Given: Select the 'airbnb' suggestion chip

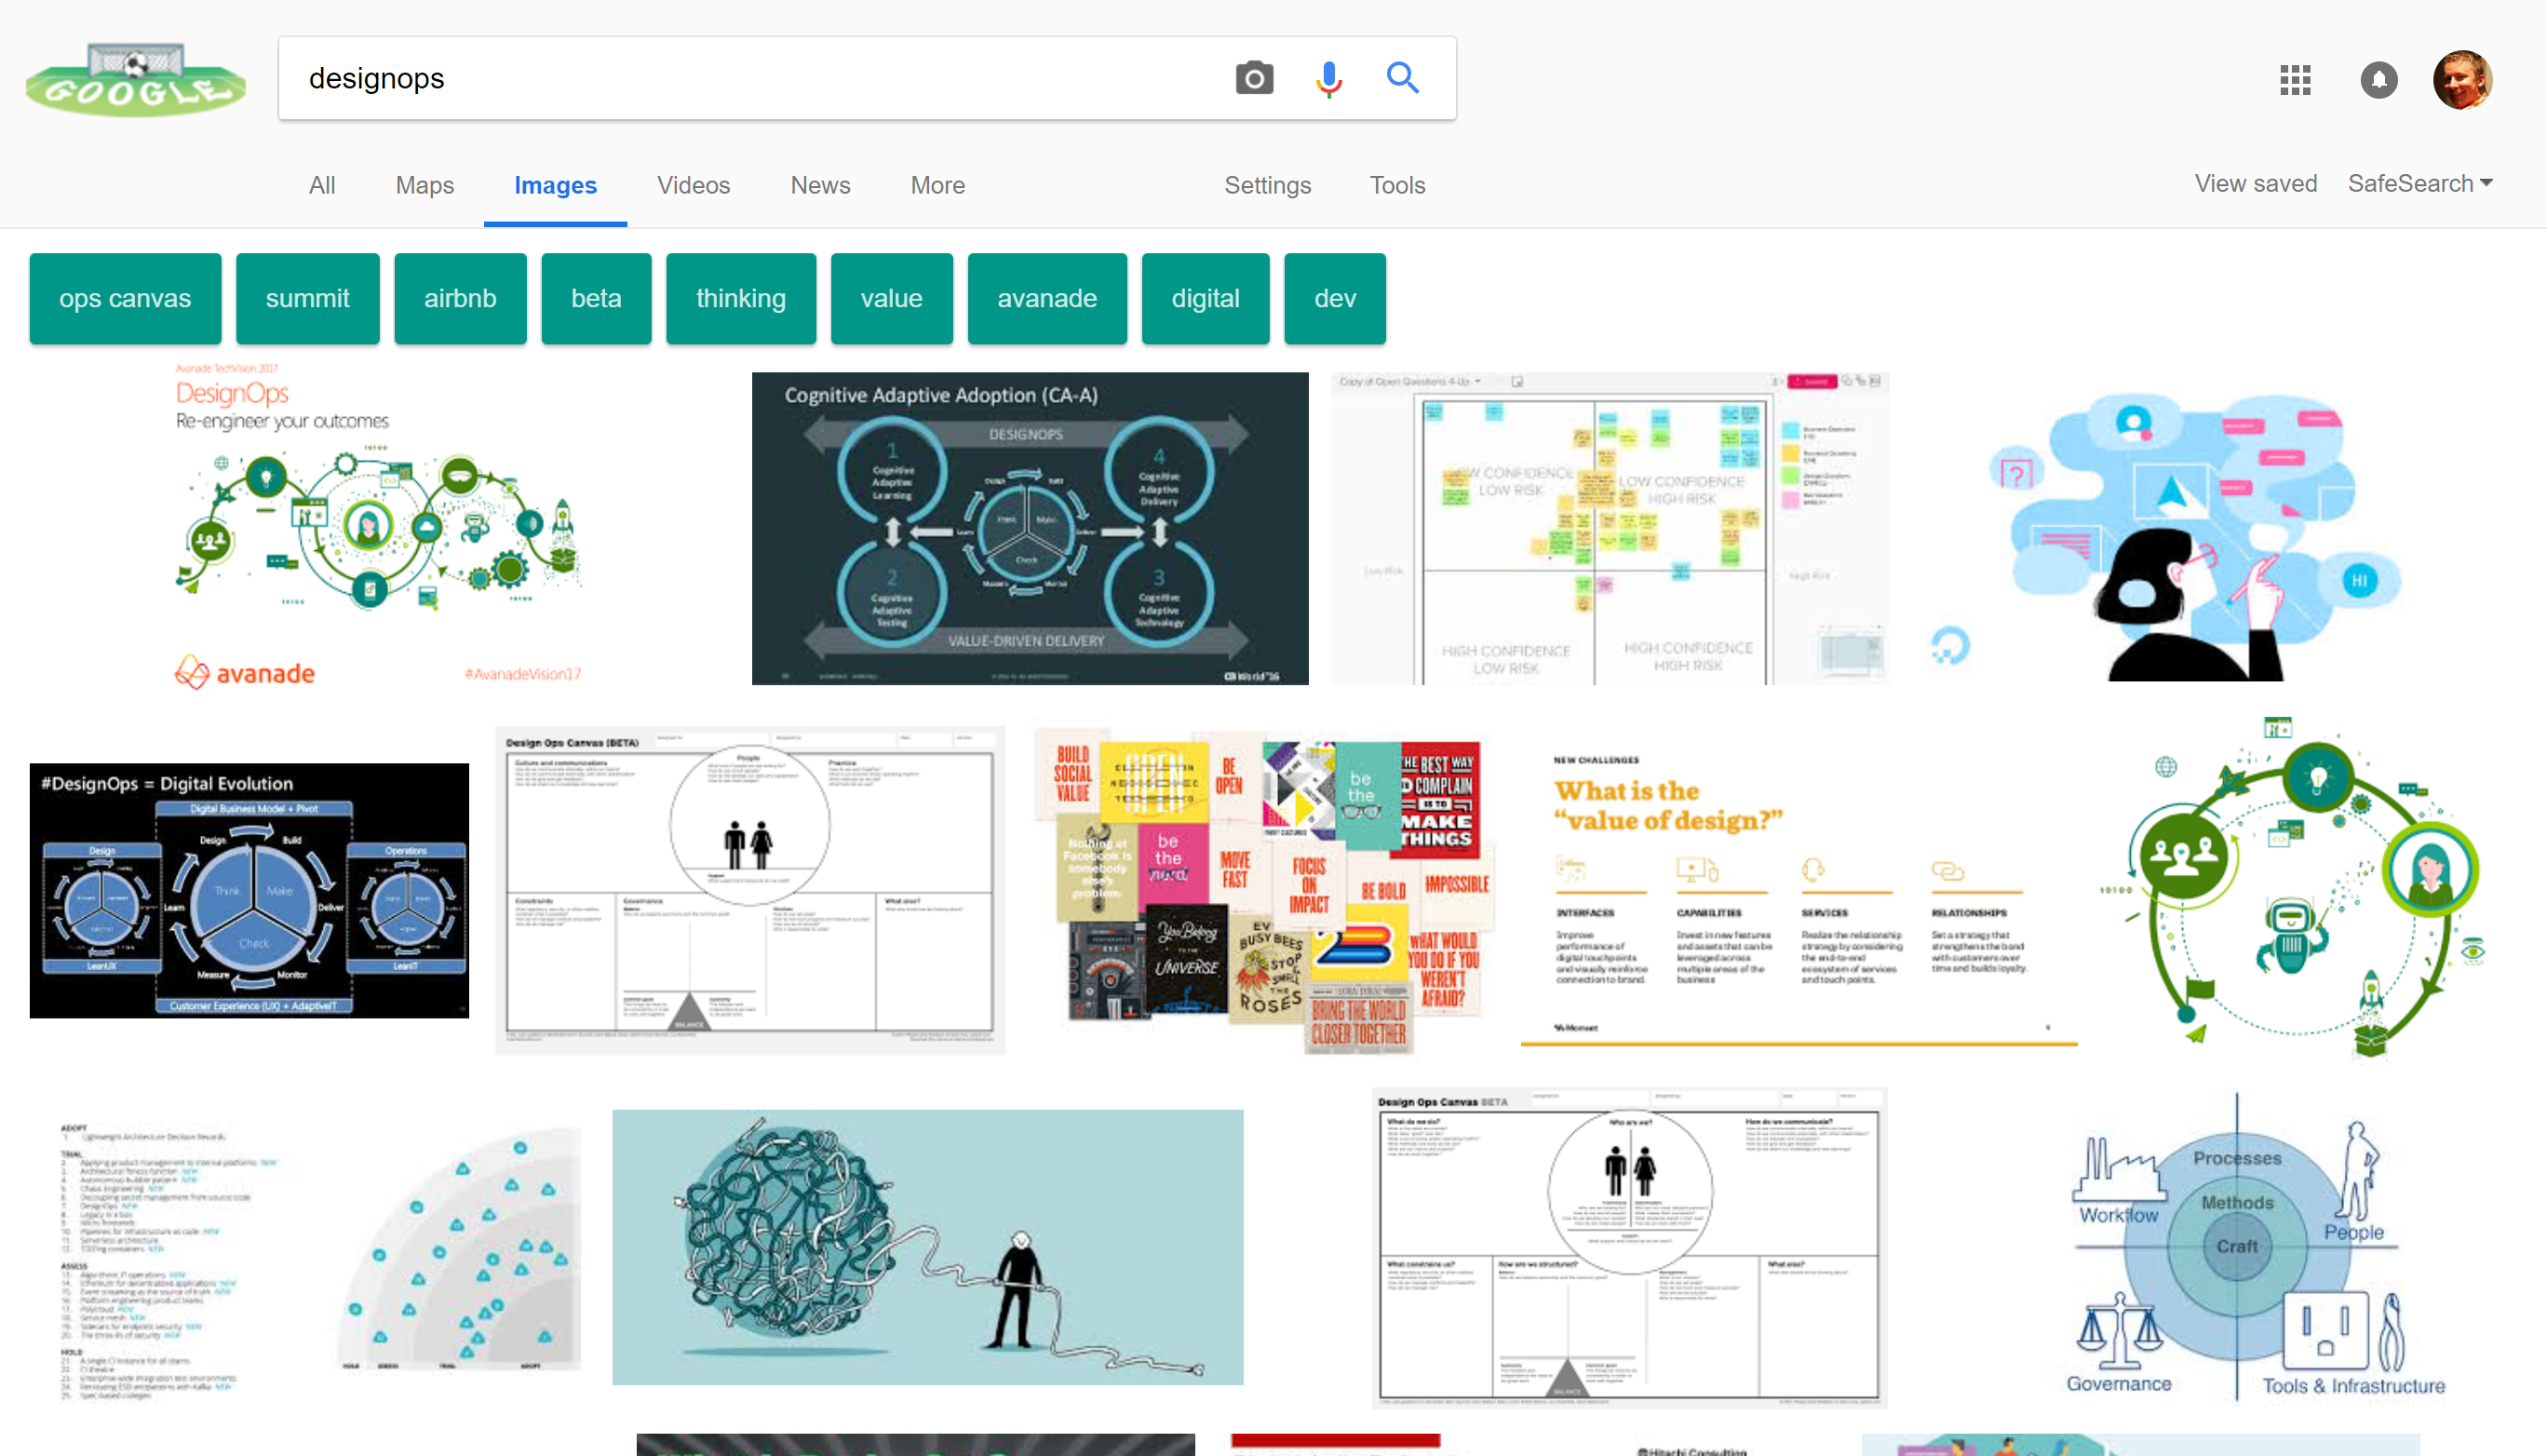Looking at the screenshot, I should (x=460, y=299).
